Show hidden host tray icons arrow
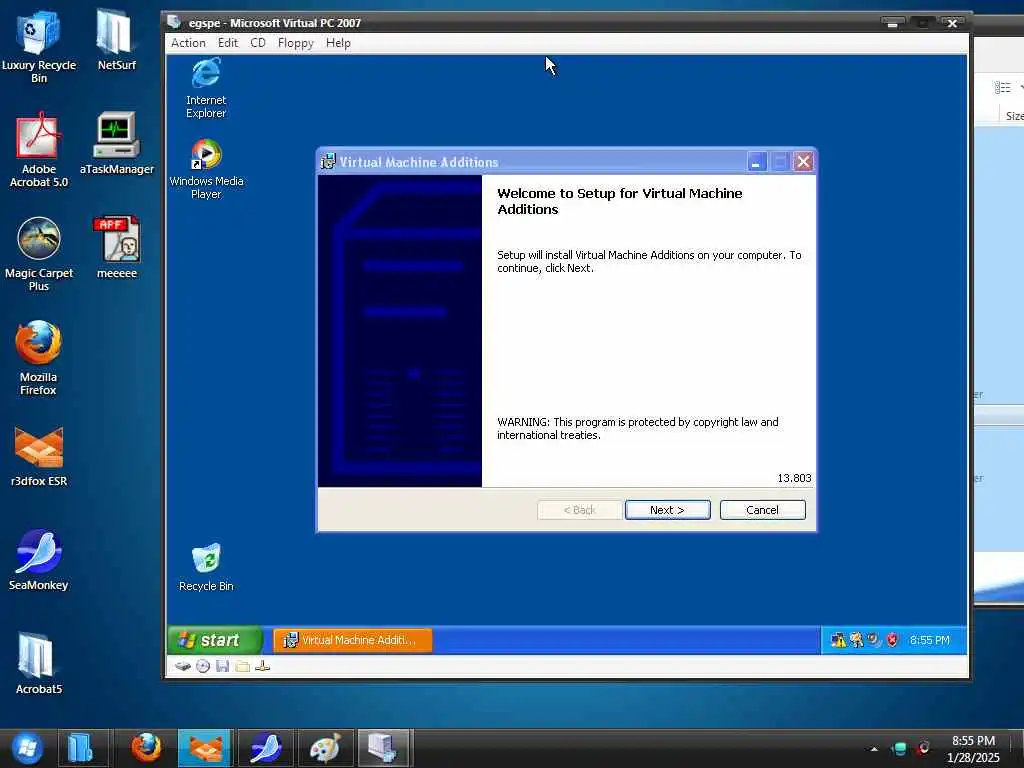1024x768 pixels. 874,749
